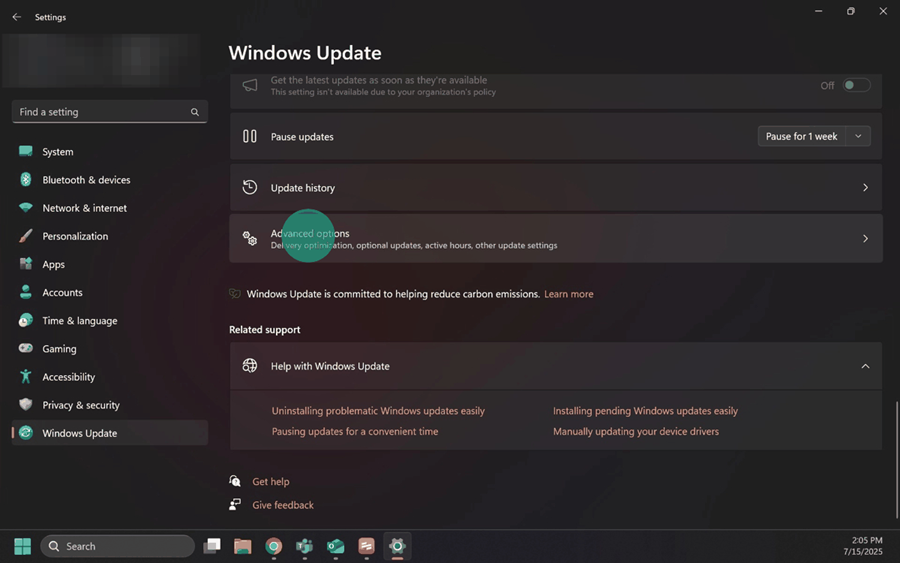Image resolution: width=900 pixels, height=563 pixels.
Task: Click the back arrow in Settings title bar
Action: [16, 17]
